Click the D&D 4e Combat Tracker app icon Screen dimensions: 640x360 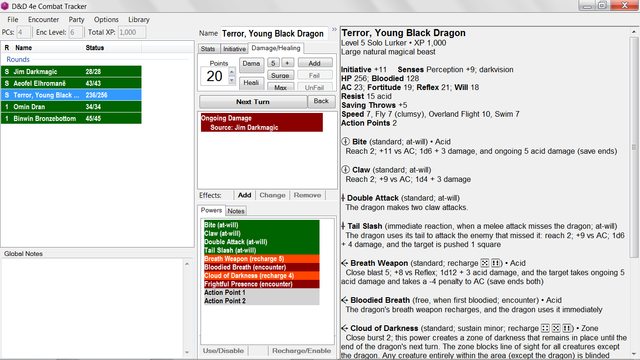pos(5,6)
